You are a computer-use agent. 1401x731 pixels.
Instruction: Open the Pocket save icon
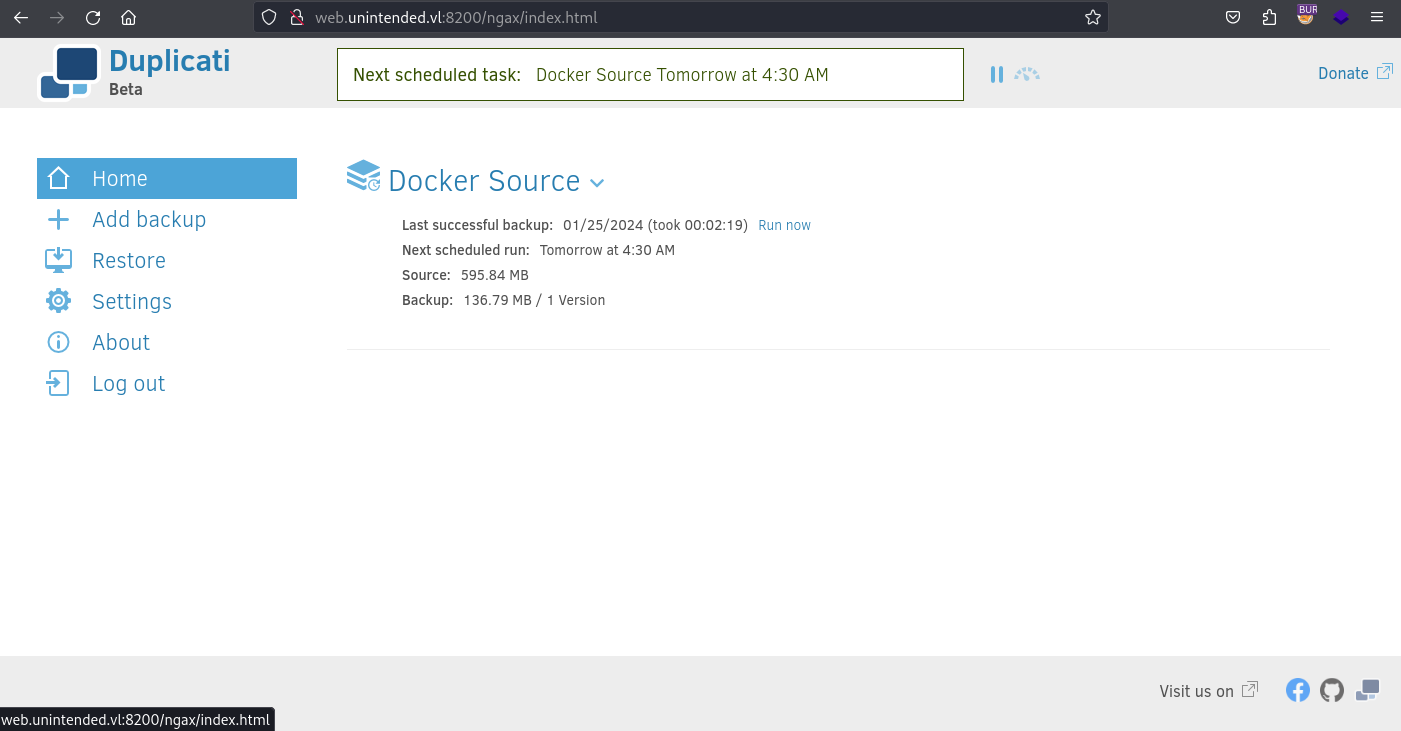1233,17
